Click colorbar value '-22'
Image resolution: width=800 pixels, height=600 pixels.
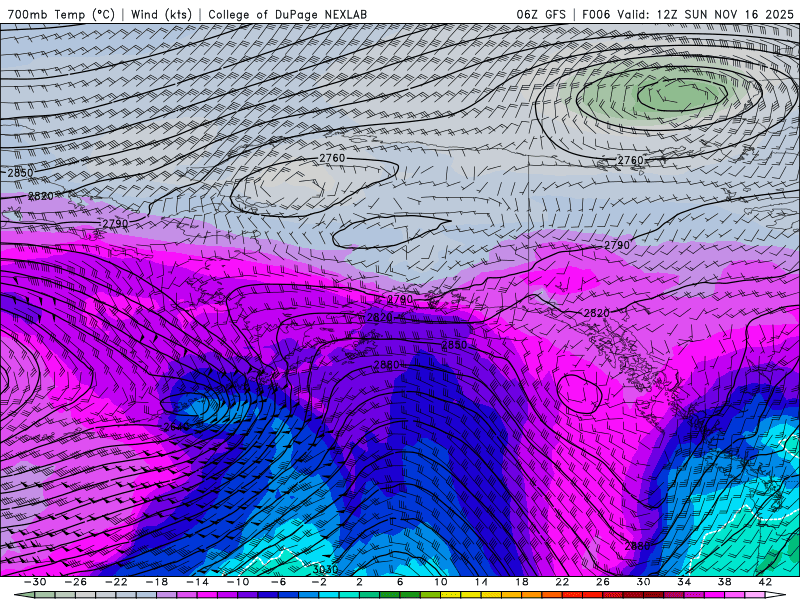tap(116, 582)
